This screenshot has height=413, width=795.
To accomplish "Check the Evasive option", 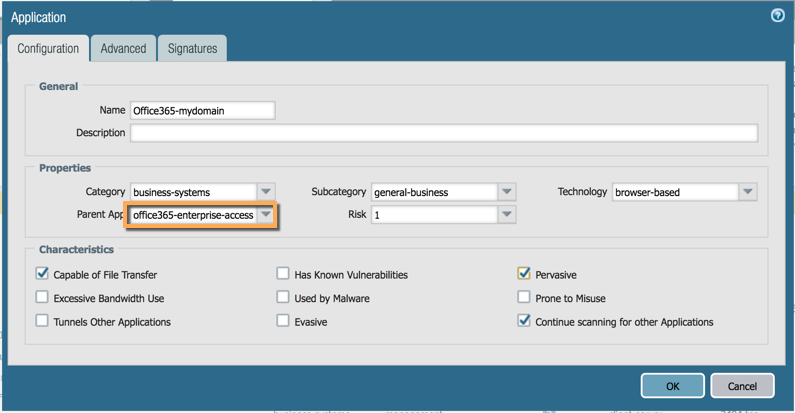I will (x=283, y=321).
